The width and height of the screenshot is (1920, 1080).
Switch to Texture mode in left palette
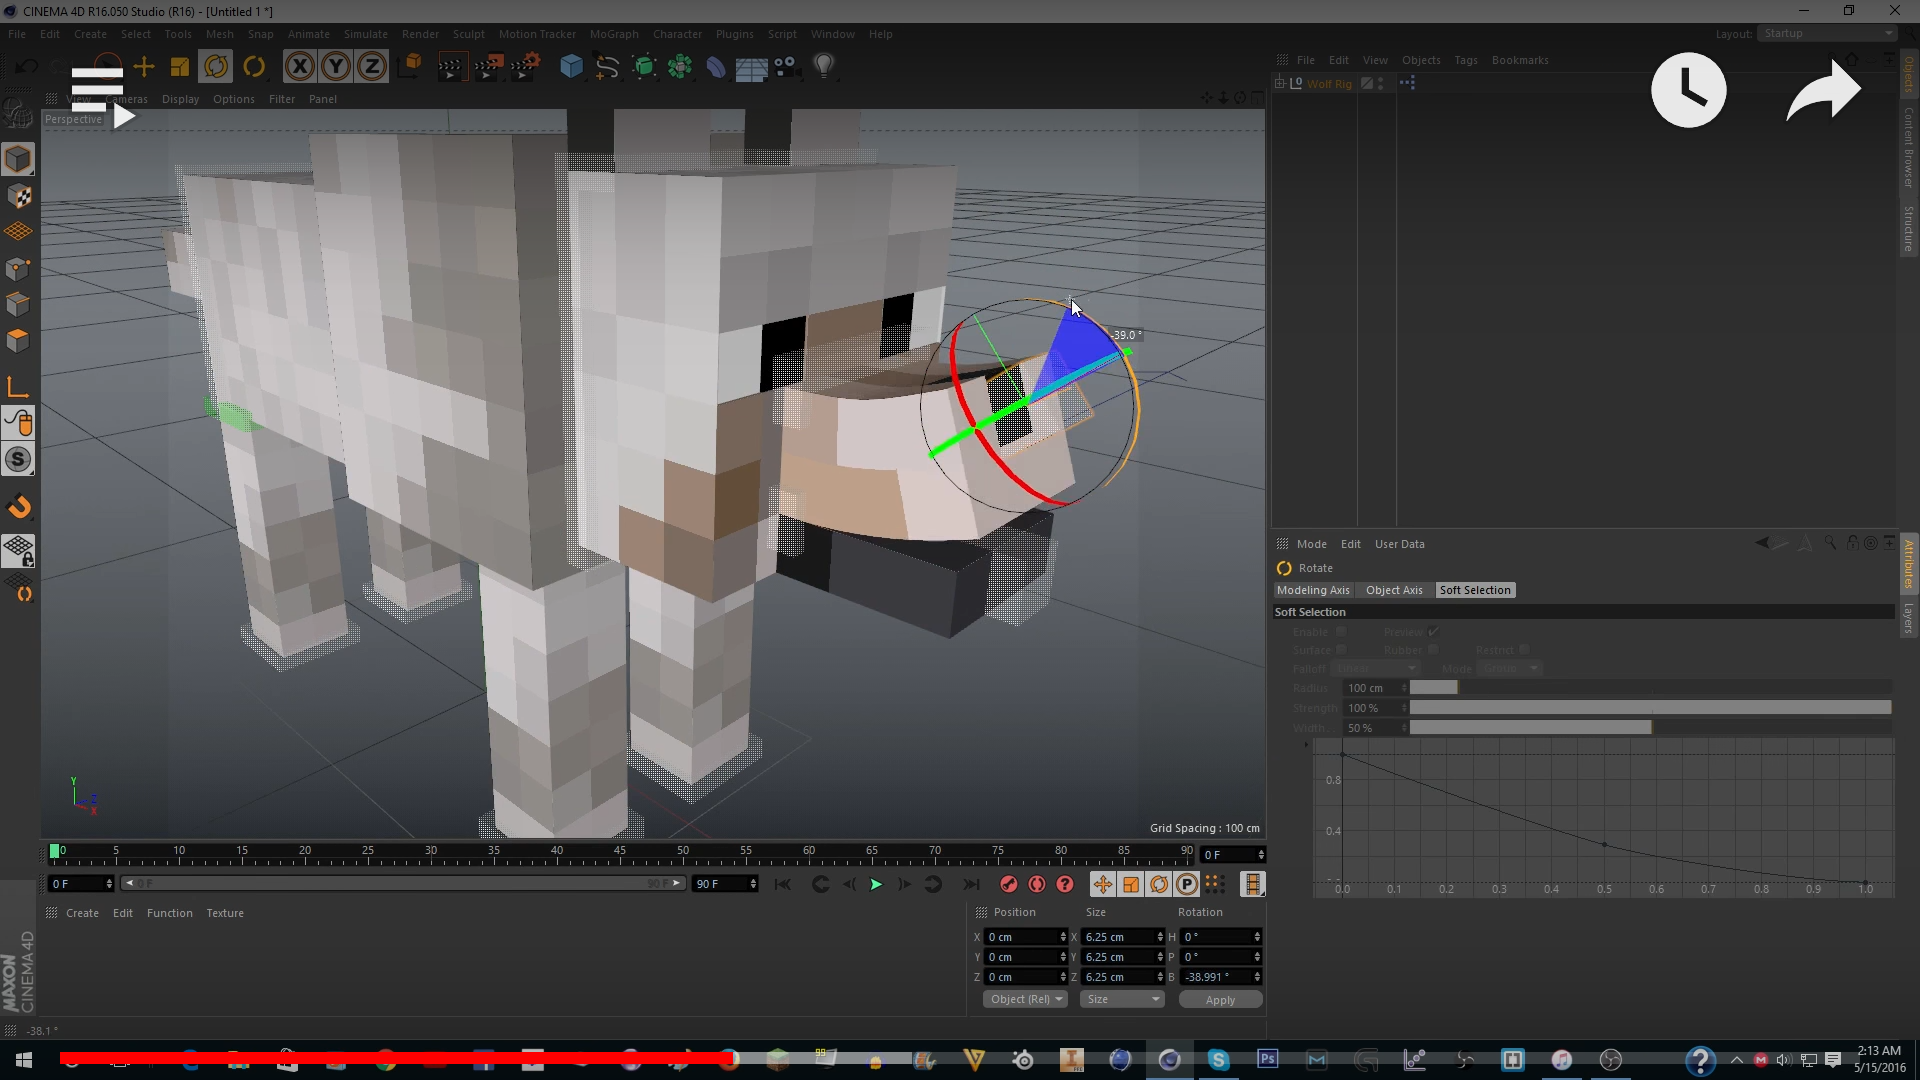(x=18, y=197)
